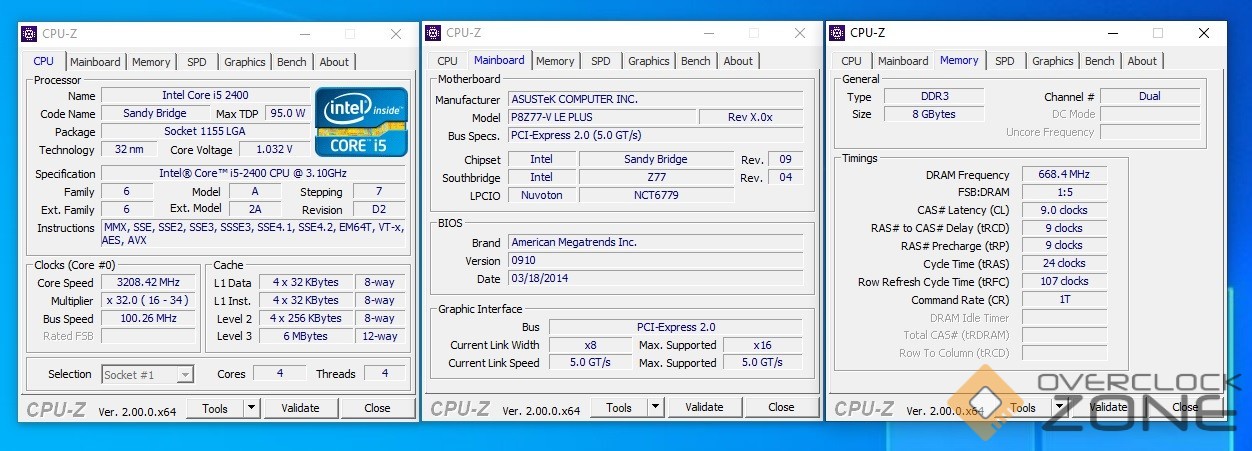The width and height of the screenshot is (1252, 451).
Task: Click the Intel Core i5 logo badge
Action: 361,122
